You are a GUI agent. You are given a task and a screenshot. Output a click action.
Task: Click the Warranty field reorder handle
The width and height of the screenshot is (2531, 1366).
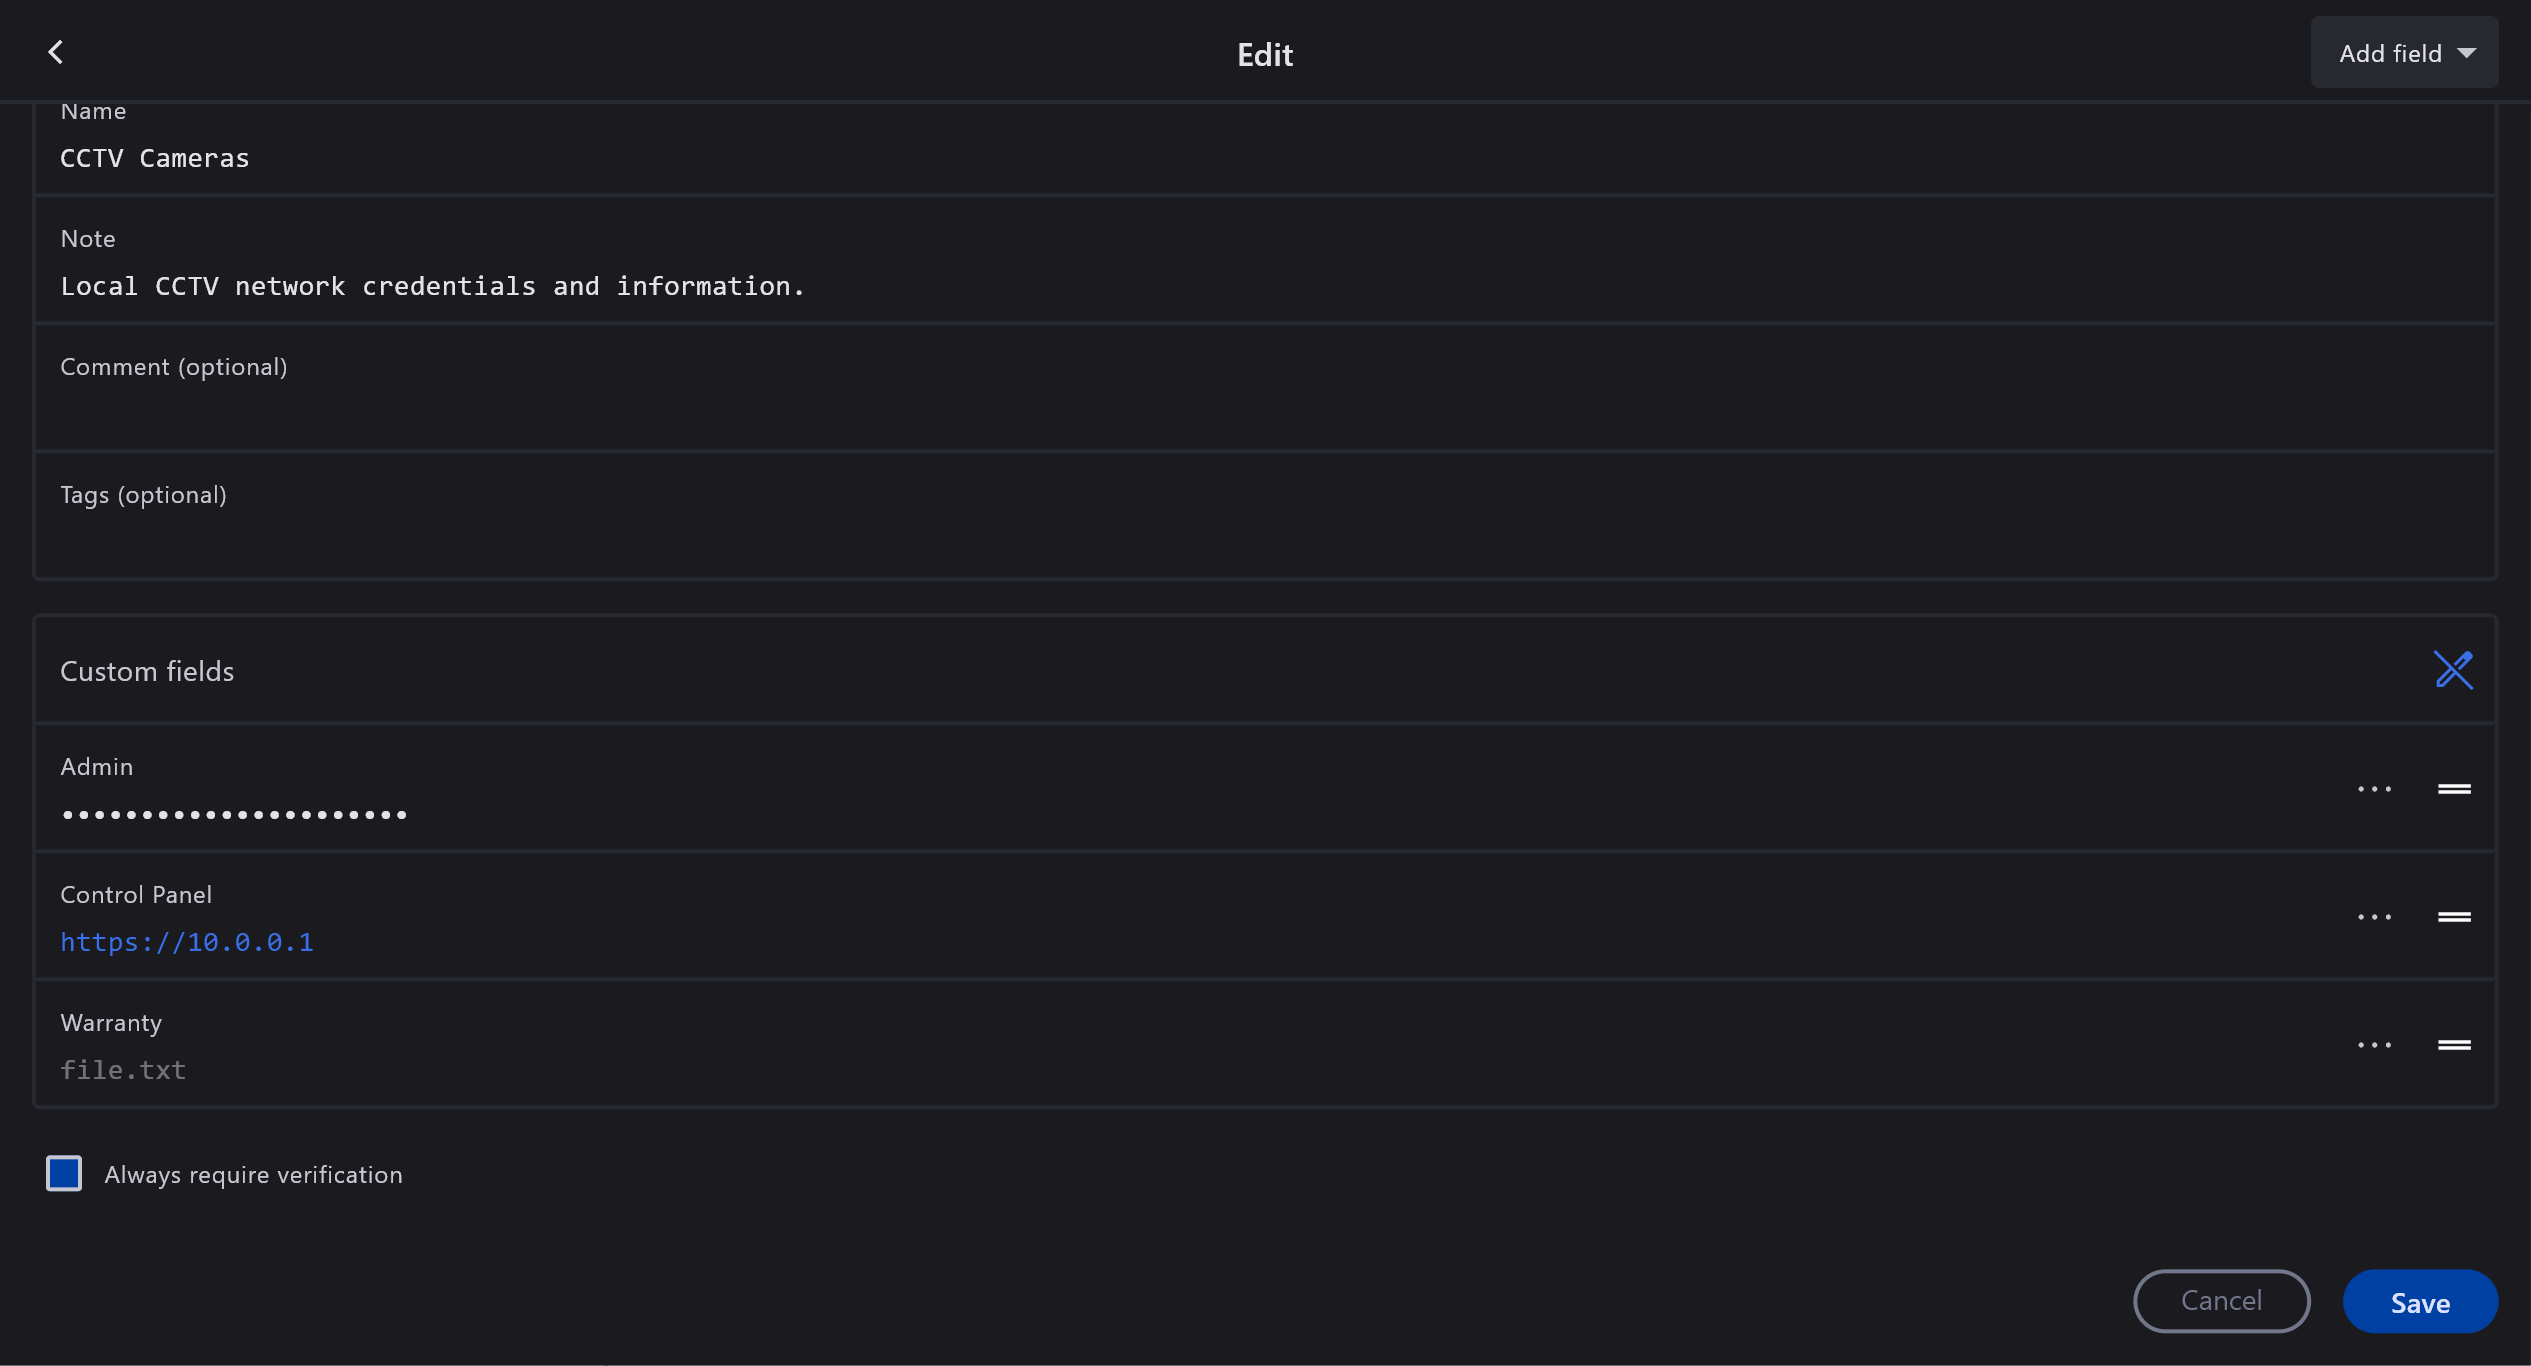point(2454,1045)
